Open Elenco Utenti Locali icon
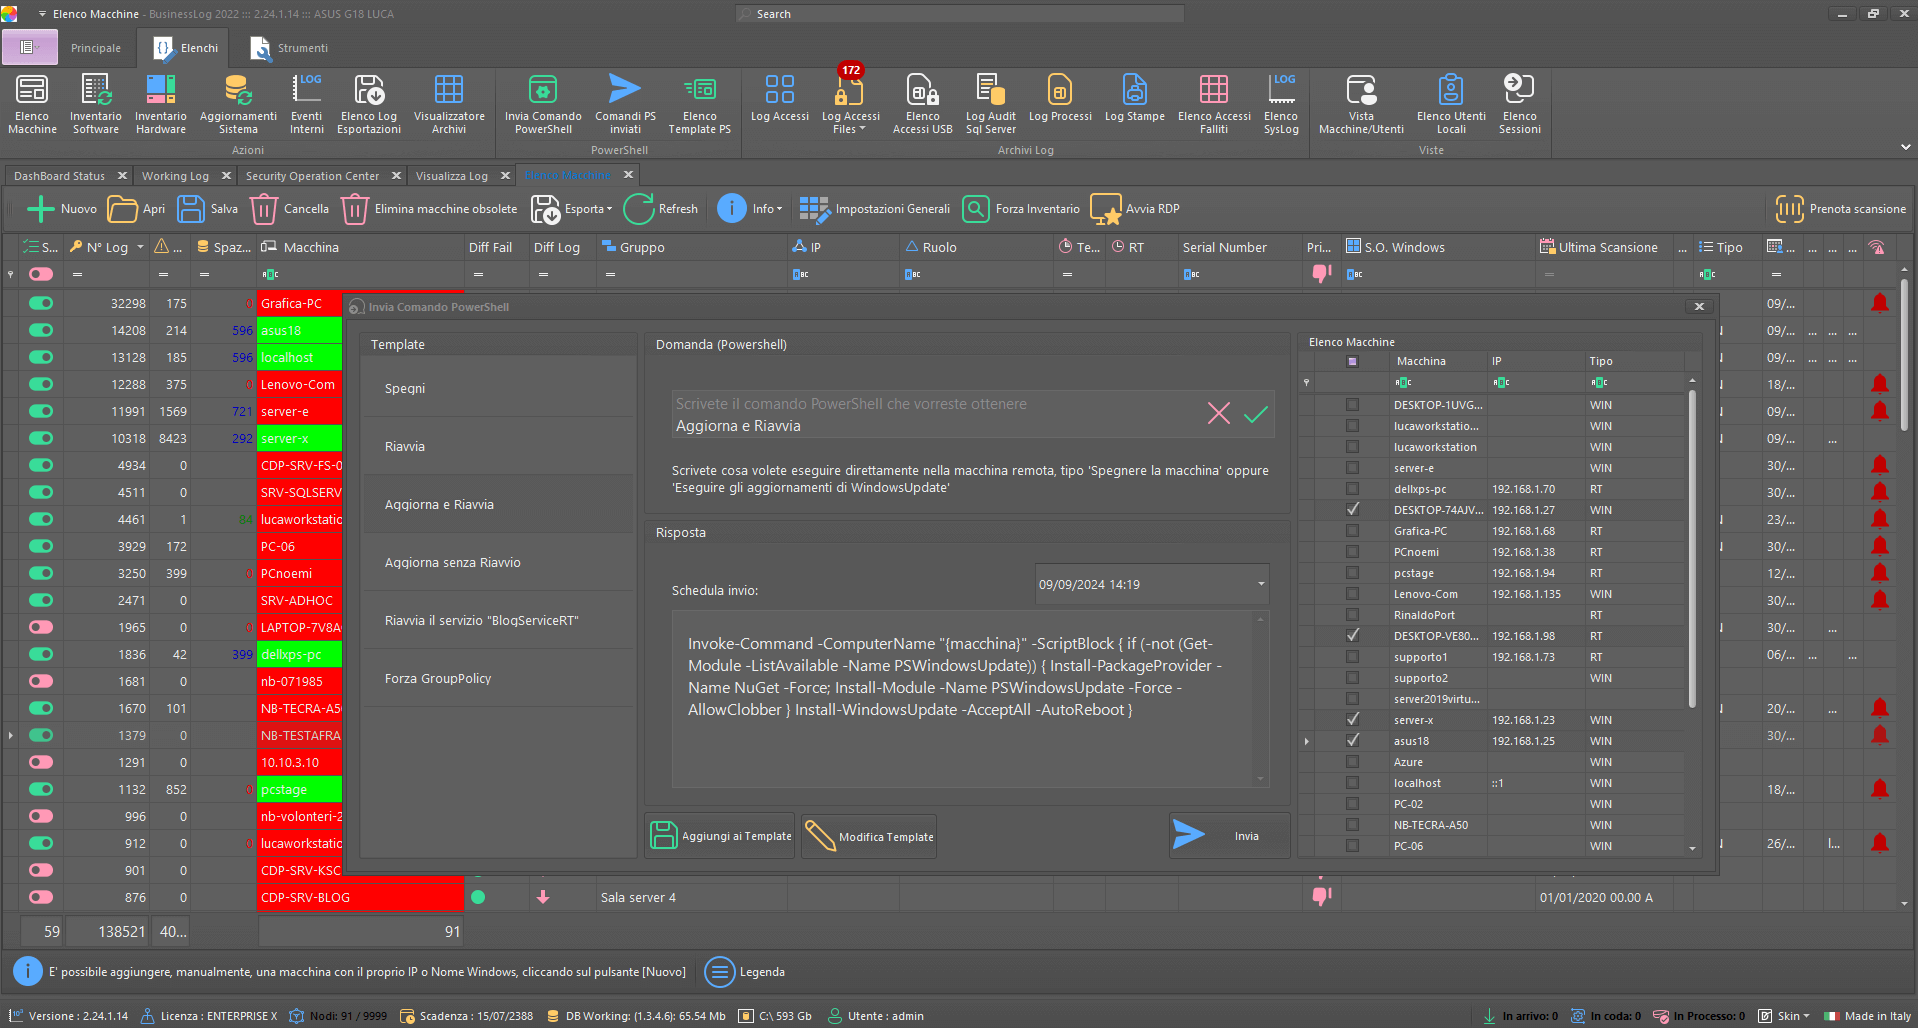Viewport: 1918px width, 1028px height. [1451, 103]
